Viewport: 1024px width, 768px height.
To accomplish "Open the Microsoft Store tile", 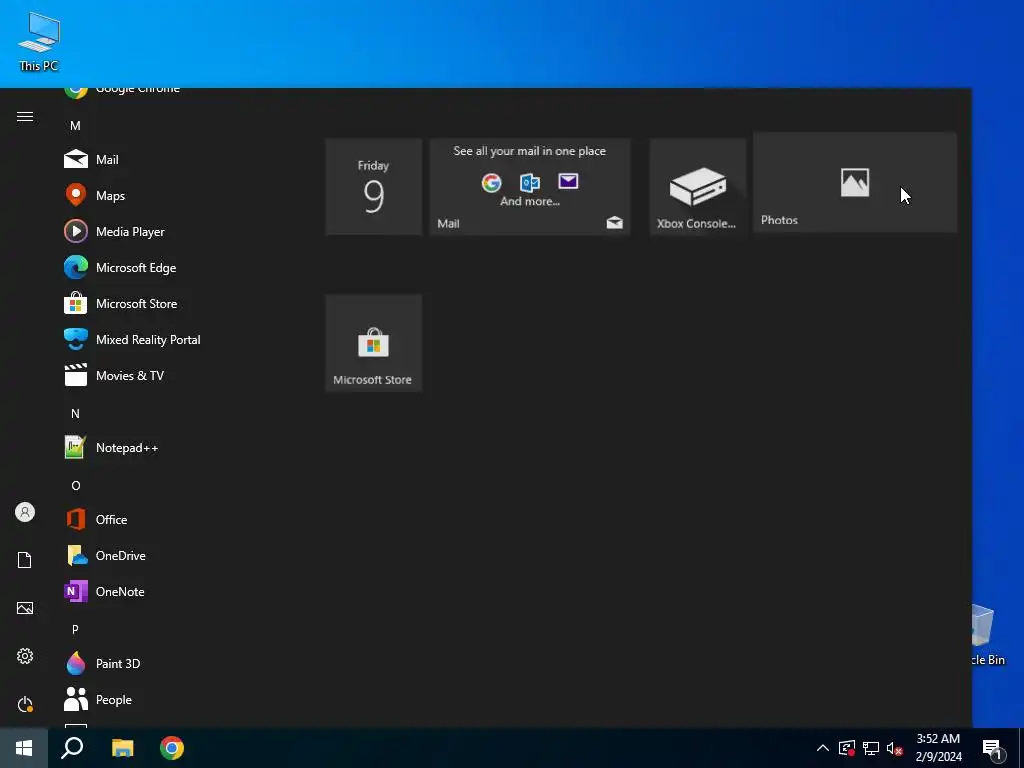I will [x=374, y=343].
